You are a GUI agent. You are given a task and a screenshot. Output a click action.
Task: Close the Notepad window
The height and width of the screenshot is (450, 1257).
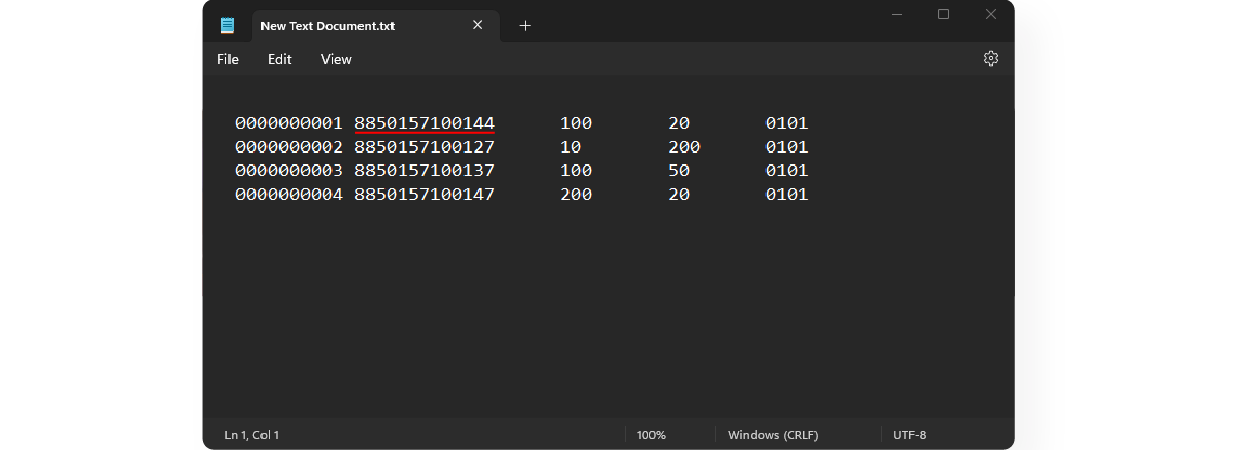[990, 14]
